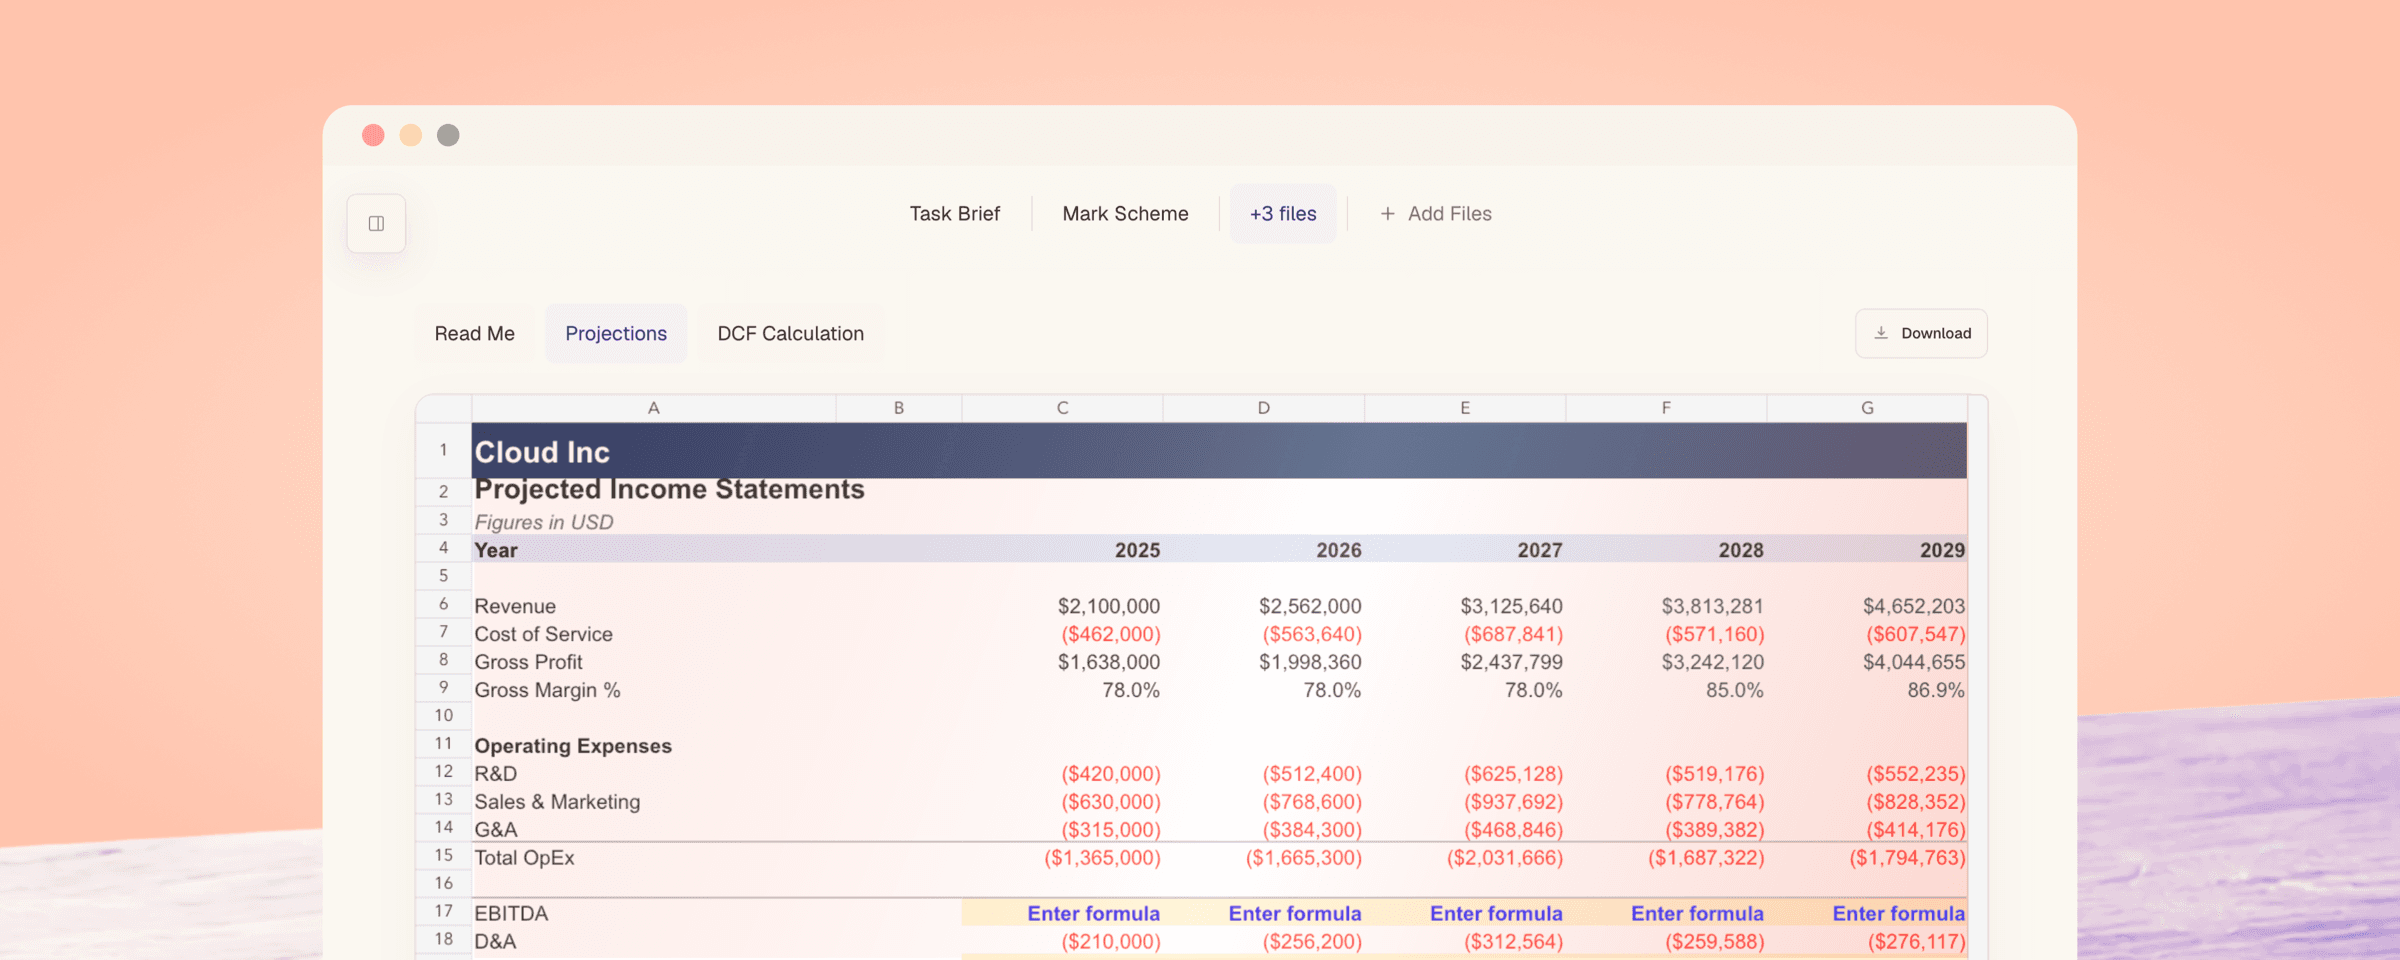Click the Download button
Screen dimensions: 2400x960
click(1921, 333)
